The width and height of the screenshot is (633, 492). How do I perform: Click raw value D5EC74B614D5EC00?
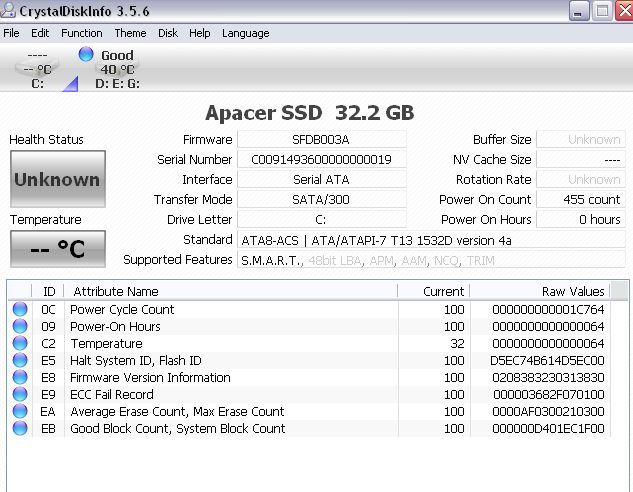547,360
